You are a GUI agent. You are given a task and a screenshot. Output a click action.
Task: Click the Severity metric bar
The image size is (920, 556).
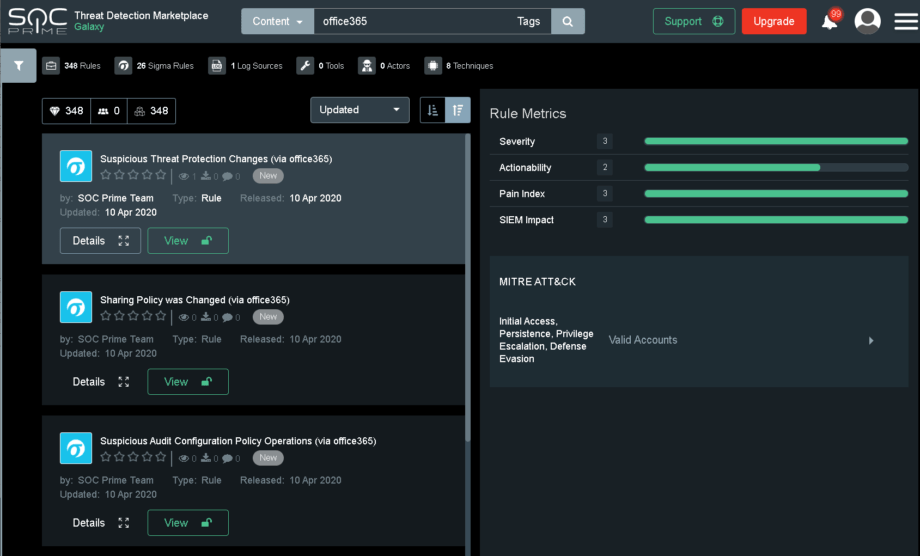click(776, 141)
